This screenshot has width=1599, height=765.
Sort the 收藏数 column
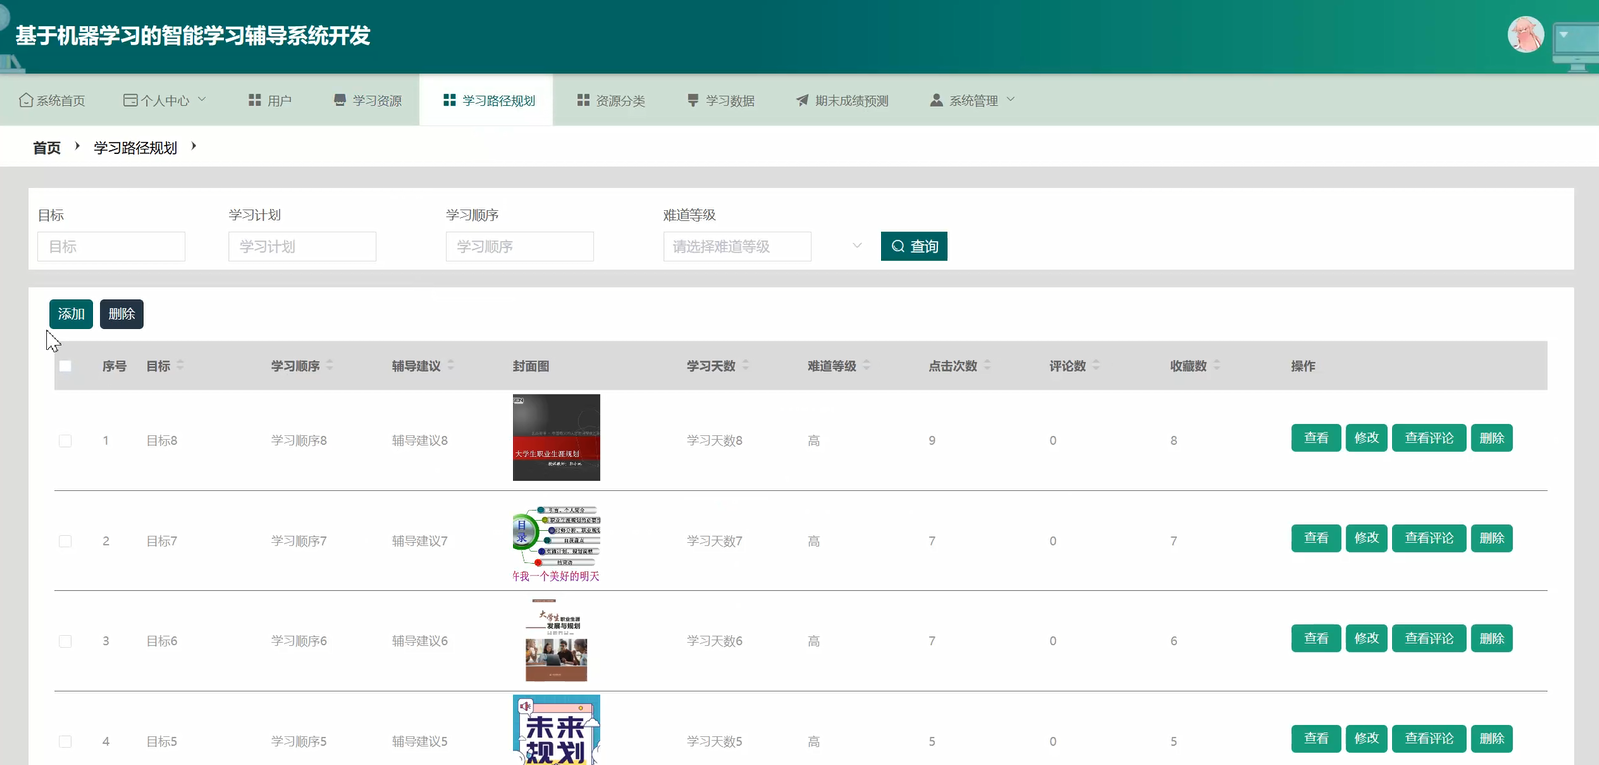1217,365
